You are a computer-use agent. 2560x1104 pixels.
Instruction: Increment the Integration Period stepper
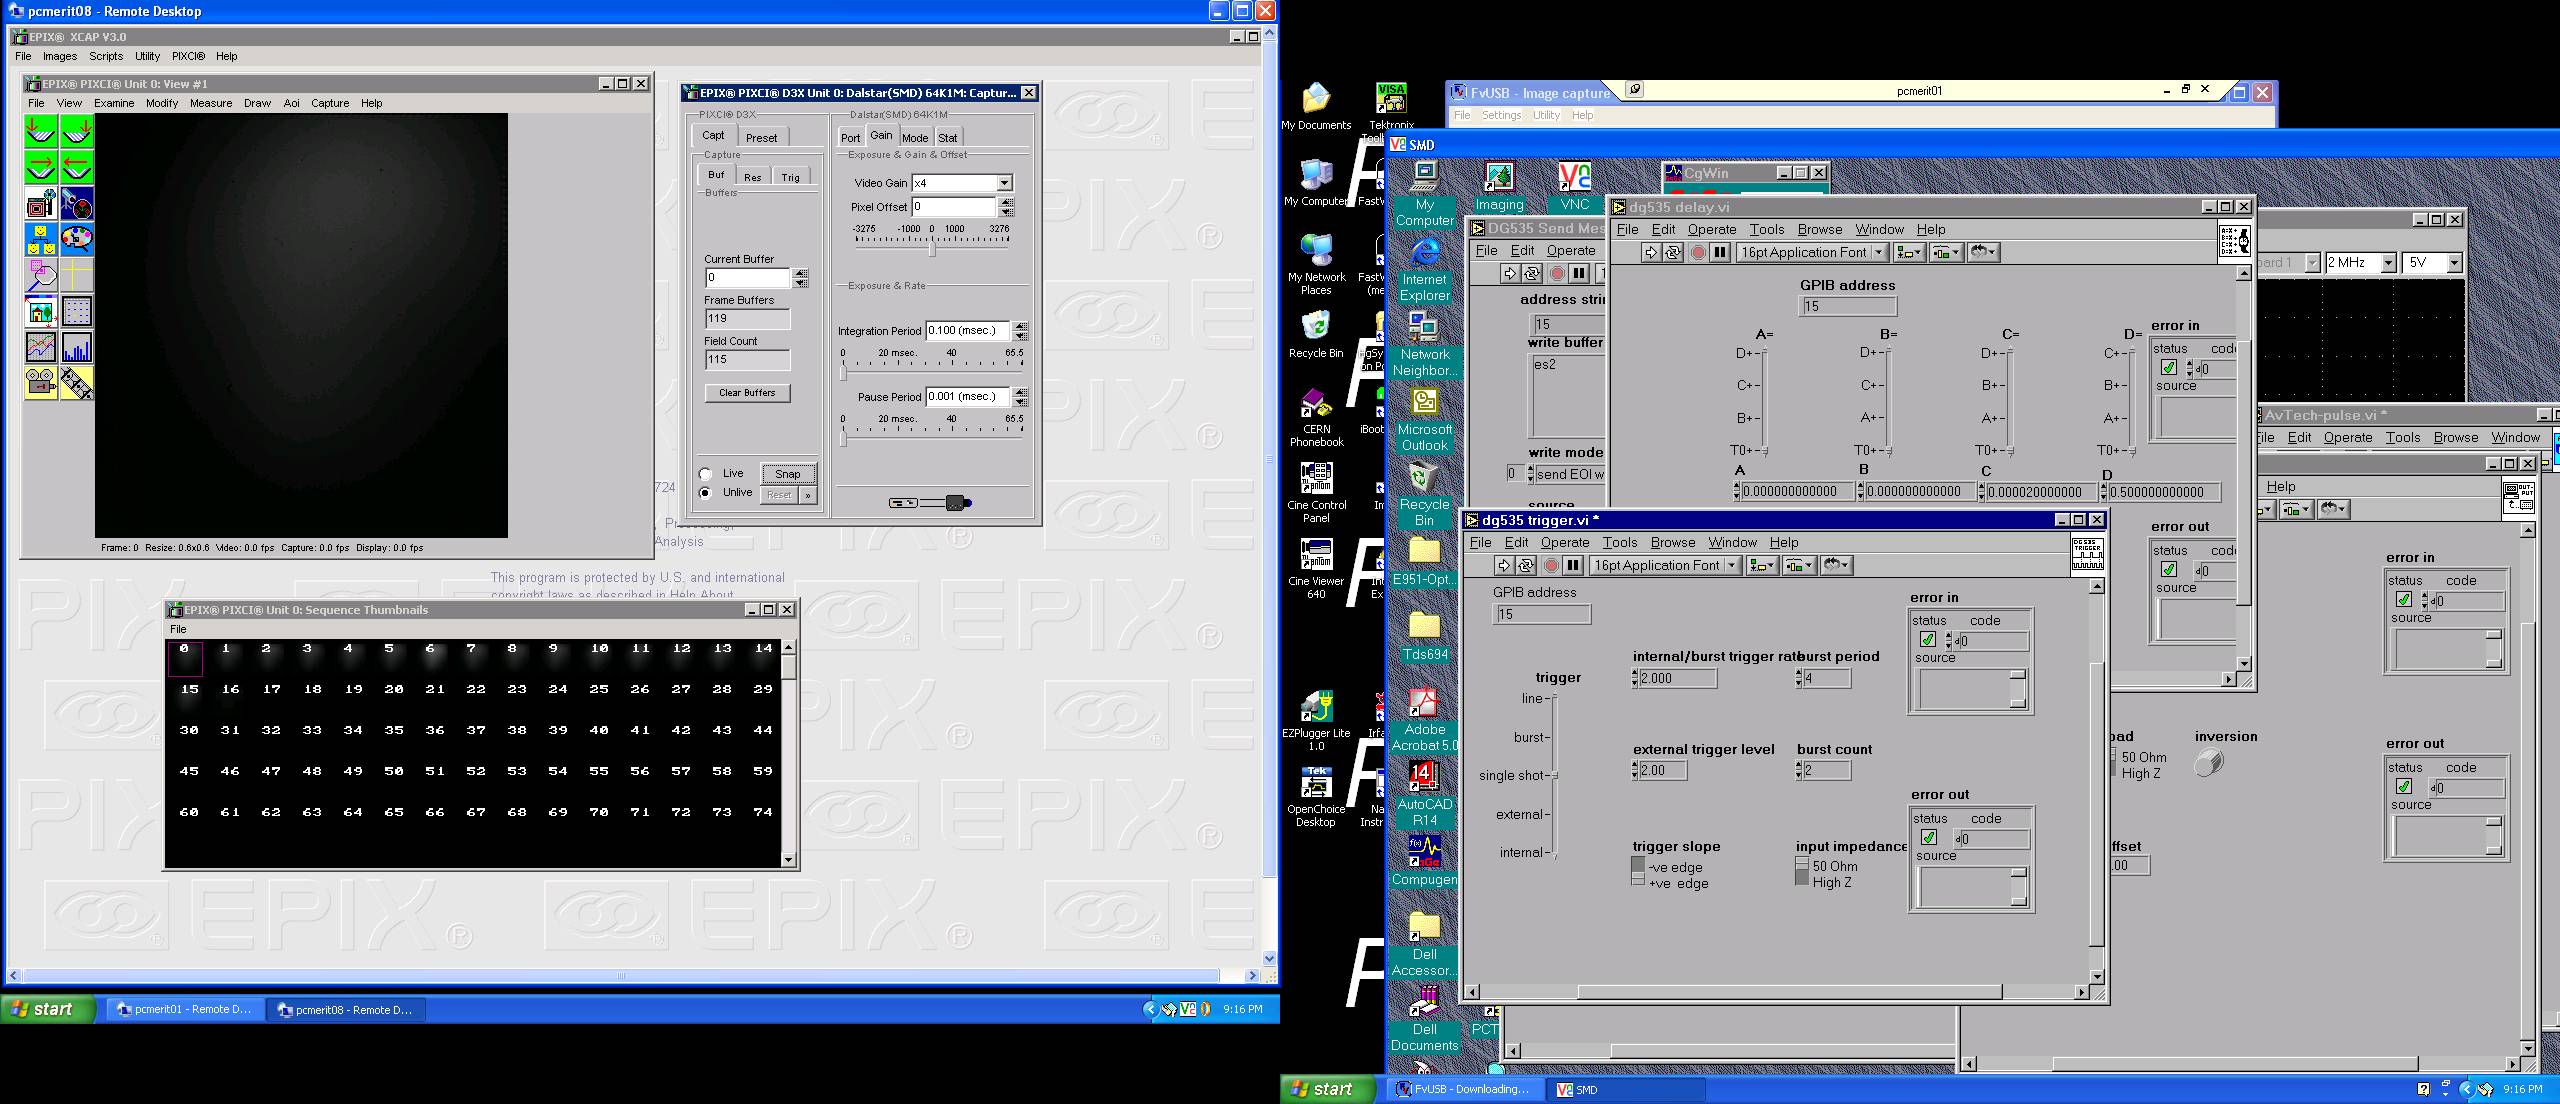(1021, 326)
